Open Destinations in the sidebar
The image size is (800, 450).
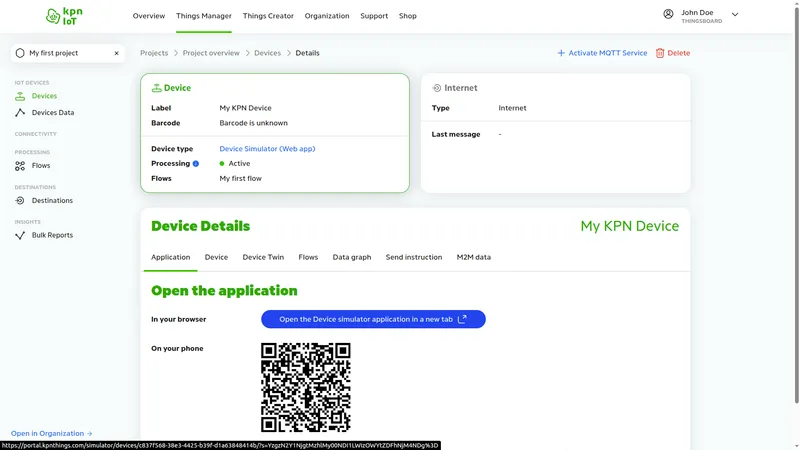(52, 201)
